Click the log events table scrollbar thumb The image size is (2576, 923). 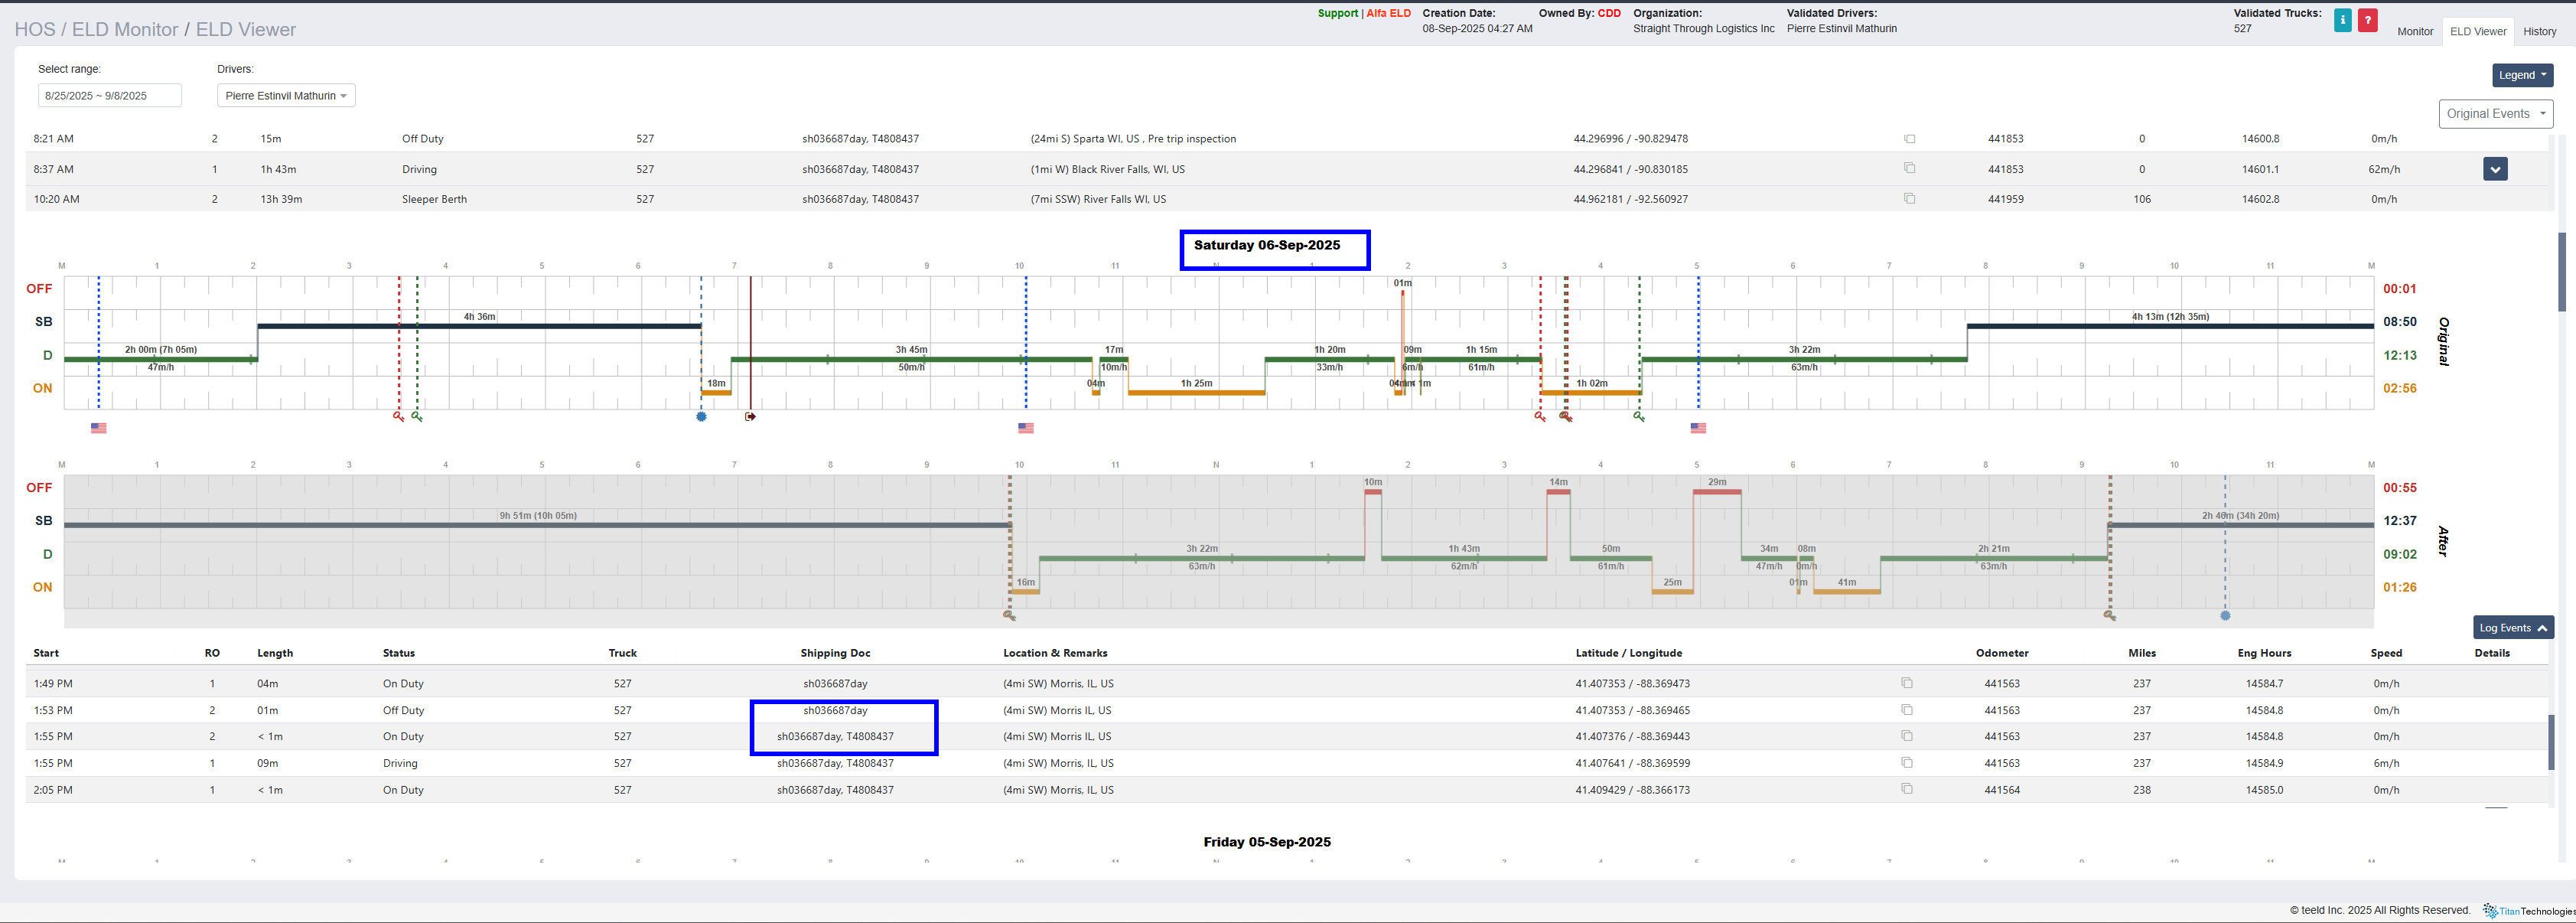point(2550,742)
